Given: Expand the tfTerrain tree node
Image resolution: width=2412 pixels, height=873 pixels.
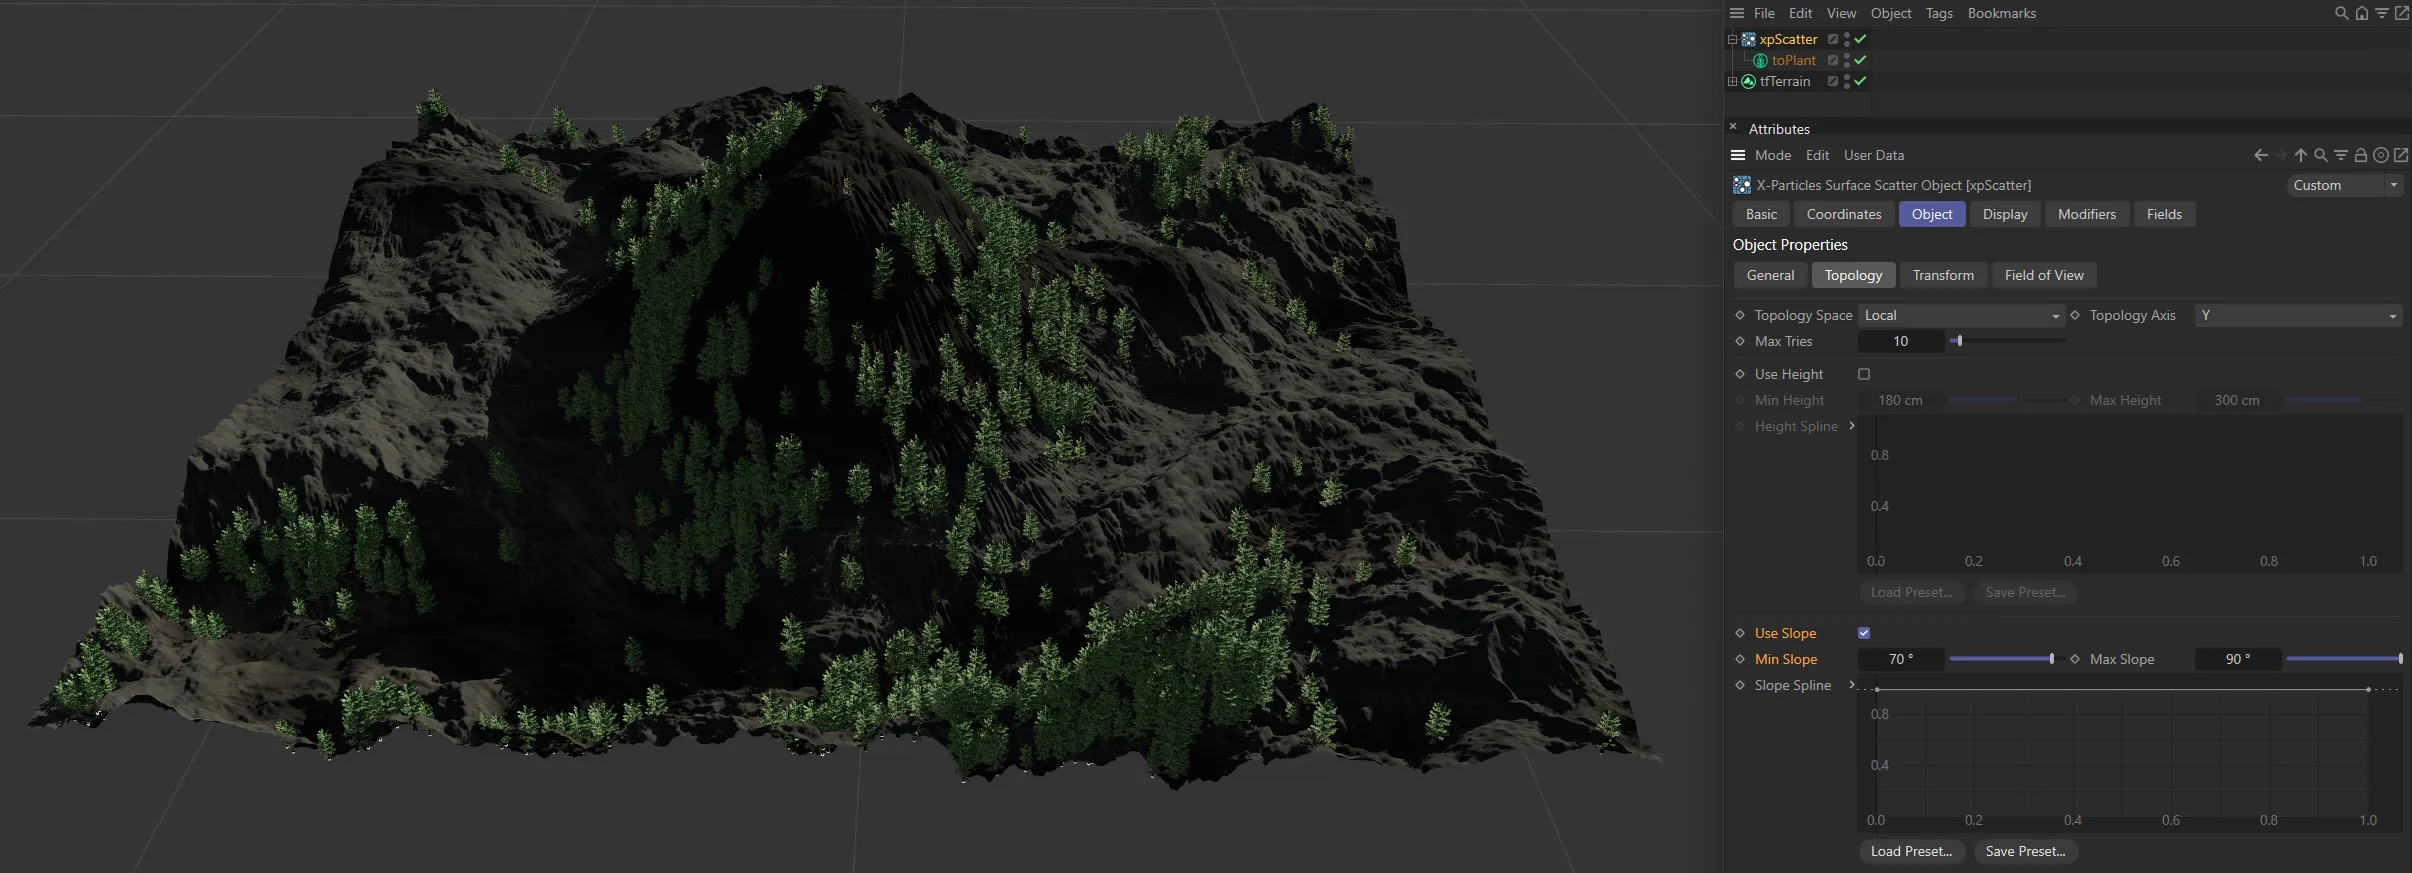Looking at the screenshot, I should [1732, 81].
